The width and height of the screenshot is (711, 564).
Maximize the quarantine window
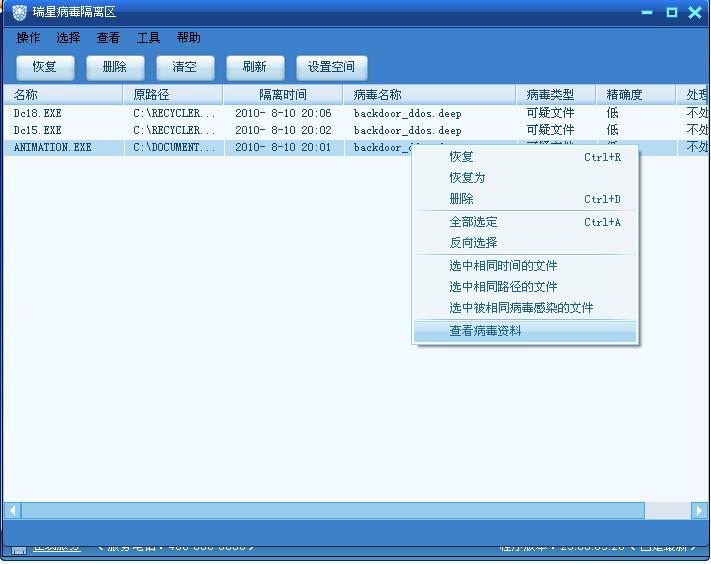click(x=672, y=12)
